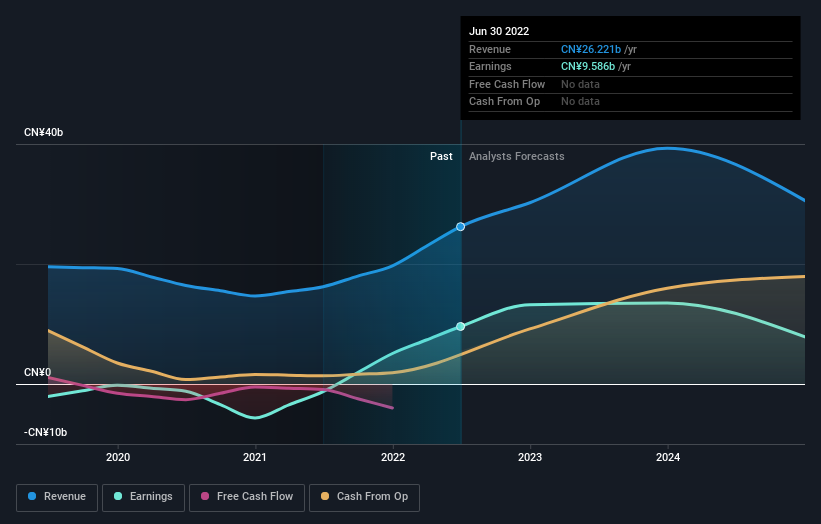Click No data in Free Cash Flow row

click(580, 84)
